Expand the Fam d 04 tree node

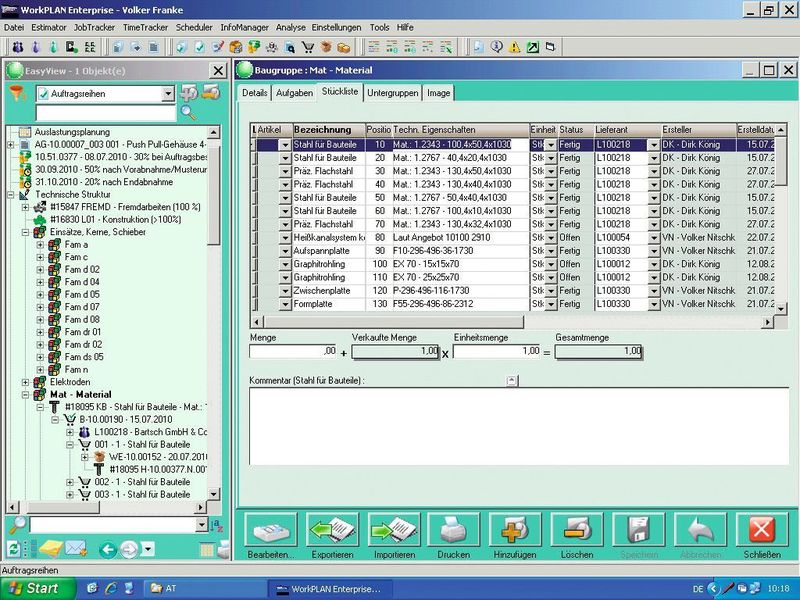[40, 282]
